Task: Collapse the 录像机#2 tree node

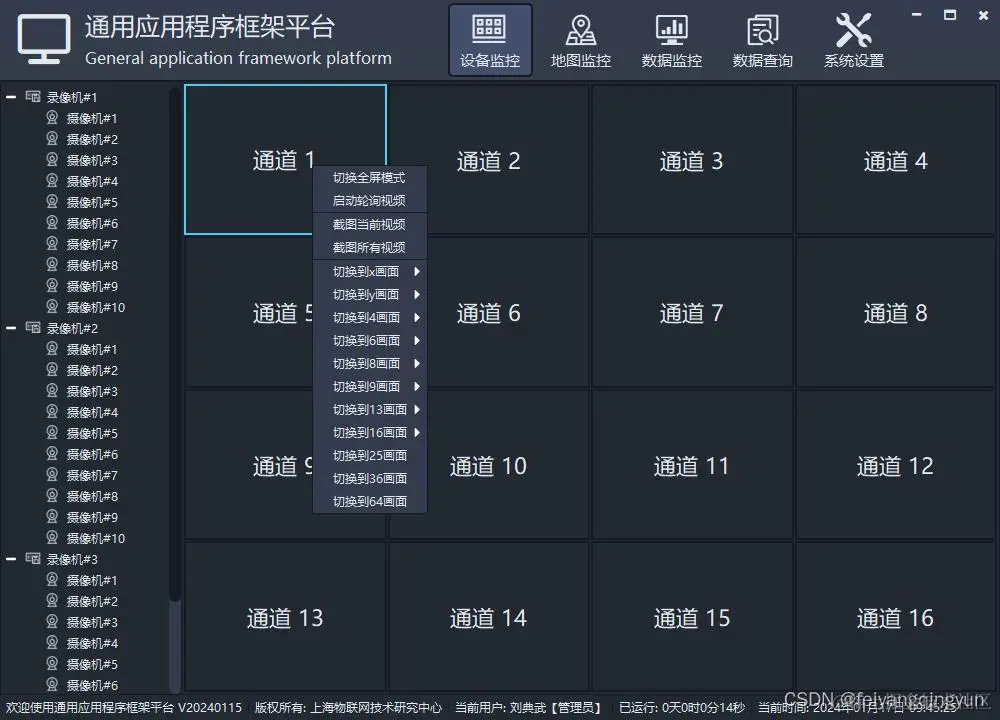Action: coord(9,328)
